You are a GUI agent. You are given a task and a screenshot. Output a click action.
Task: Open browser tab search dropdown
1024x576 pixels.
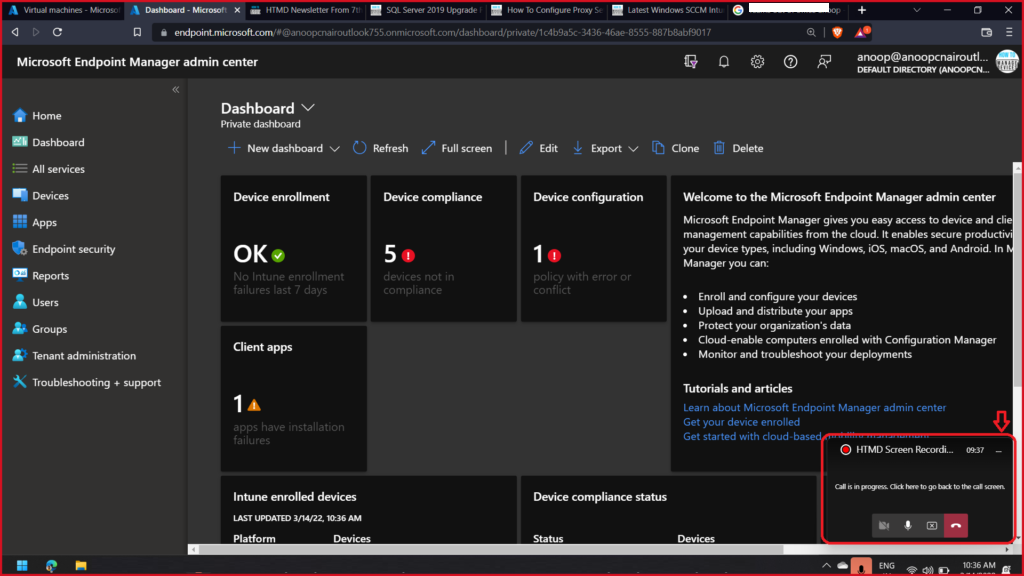pyautogui.click(x=917, y=10)
